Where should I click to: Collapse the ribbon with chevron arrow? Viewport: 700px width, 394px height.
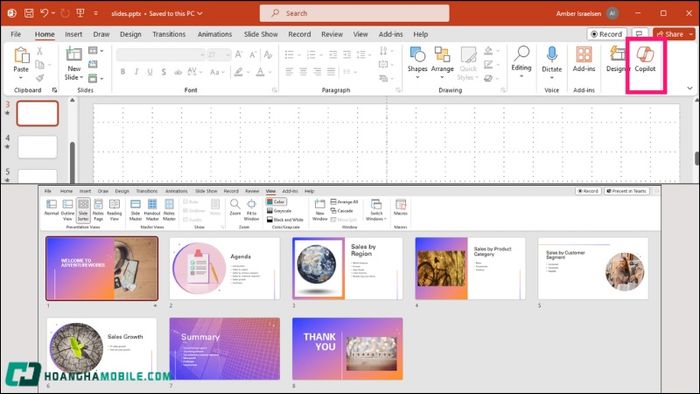coord(690,88)
